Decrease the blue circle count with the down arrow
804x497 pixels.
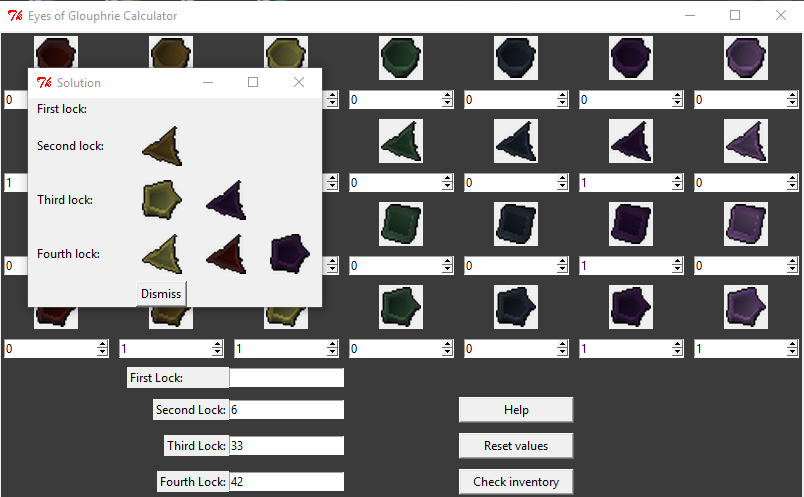[x=562, y=104]
